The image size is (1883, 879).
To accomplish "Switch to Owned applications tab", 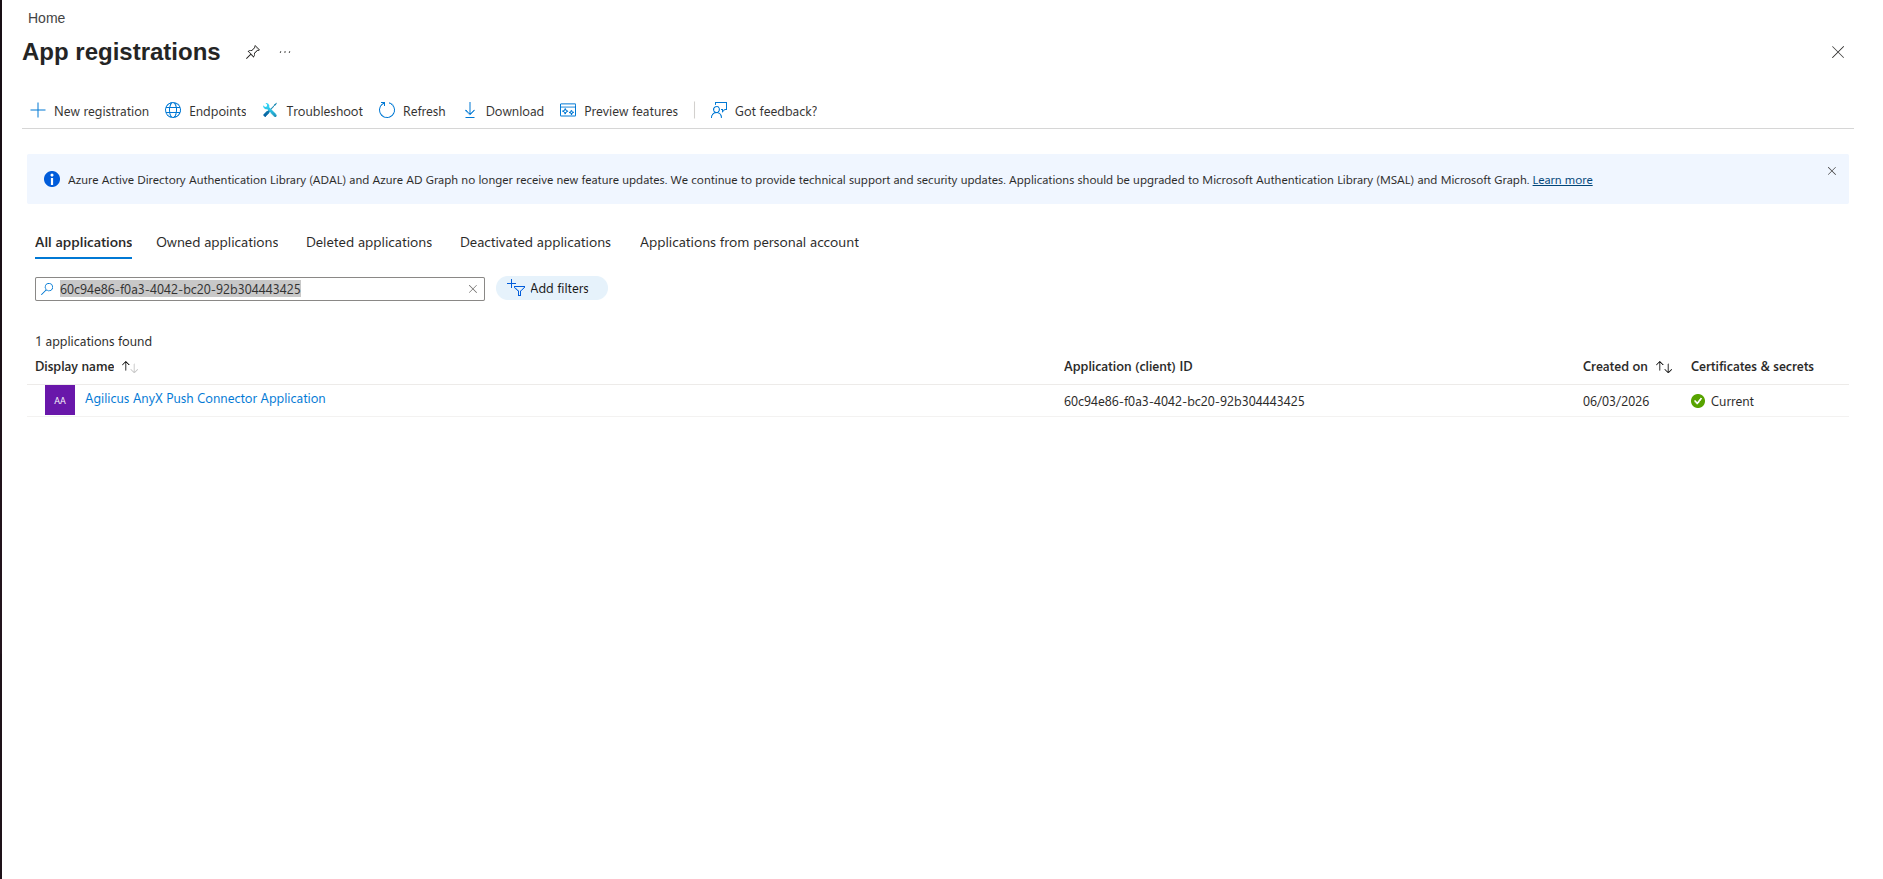I will 217,242.
